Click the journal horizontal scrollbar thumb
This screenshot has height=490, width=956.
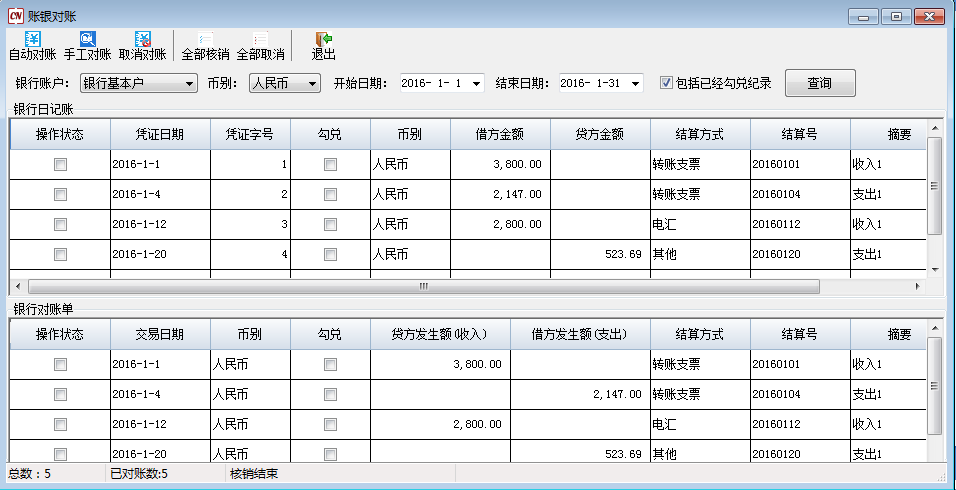point(422,286)
